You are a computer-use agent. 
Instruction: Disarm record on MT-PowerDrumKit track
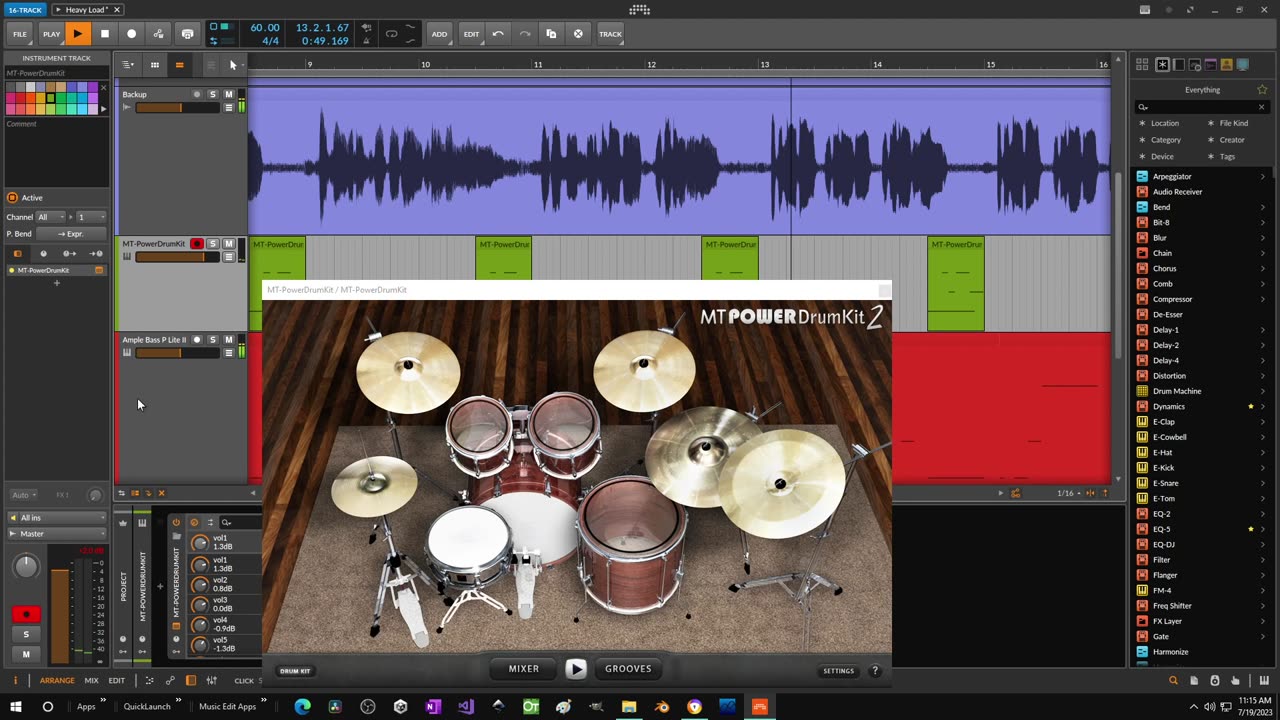click(x=197, y=244)
